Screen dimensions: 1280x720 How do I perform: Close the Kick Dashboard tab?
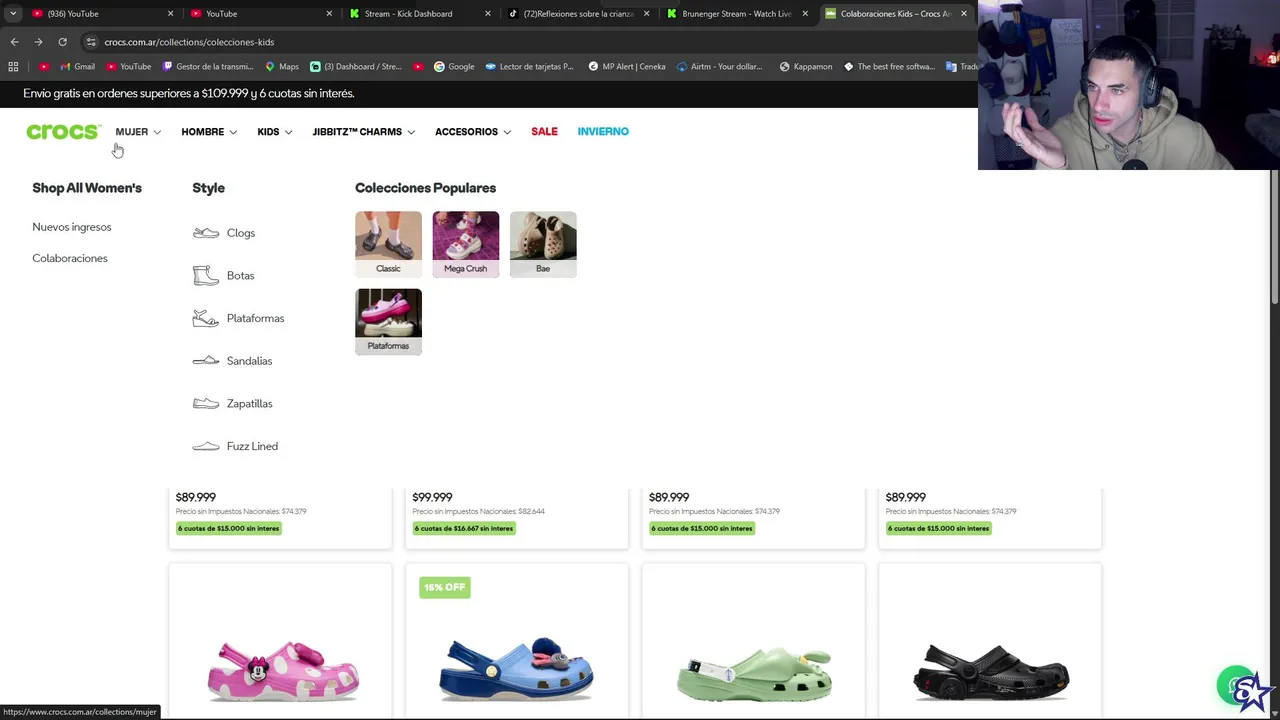pyautogui.click(x=488, y=14)
